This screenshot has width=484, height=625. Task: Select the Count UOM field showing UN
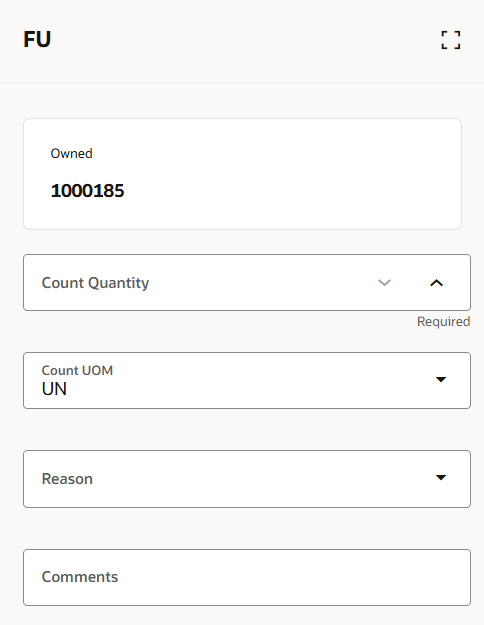(x=247, y=380)
